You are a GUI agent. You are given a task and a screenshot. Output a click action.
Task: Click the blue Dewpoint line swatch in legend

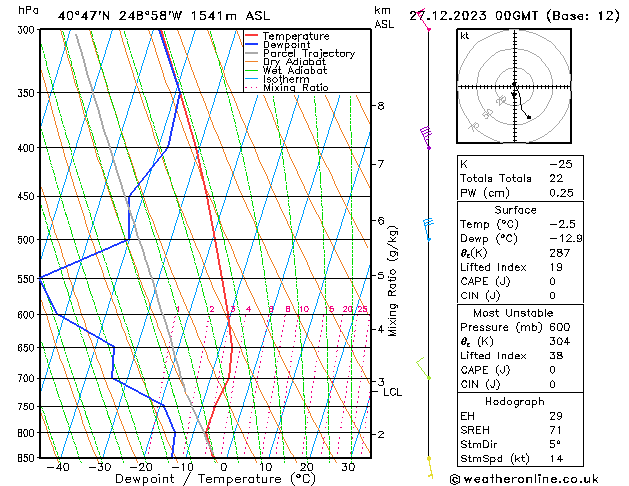(252, 45)
